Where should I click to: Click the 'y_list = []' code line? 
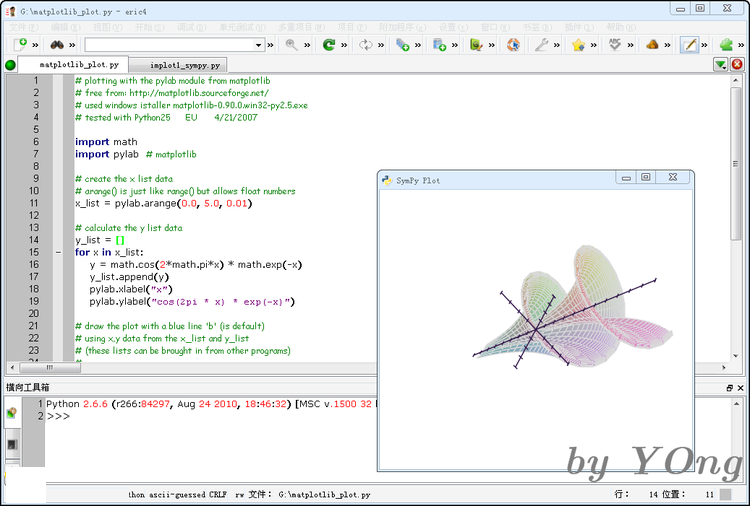point(99,240)
